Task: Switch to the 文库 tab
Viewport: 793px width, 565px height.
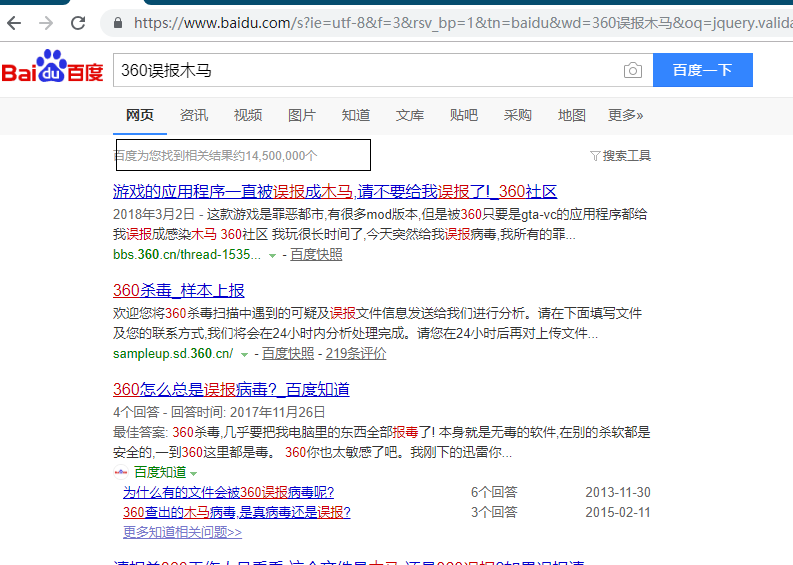Action: click(x=410, y=115)
